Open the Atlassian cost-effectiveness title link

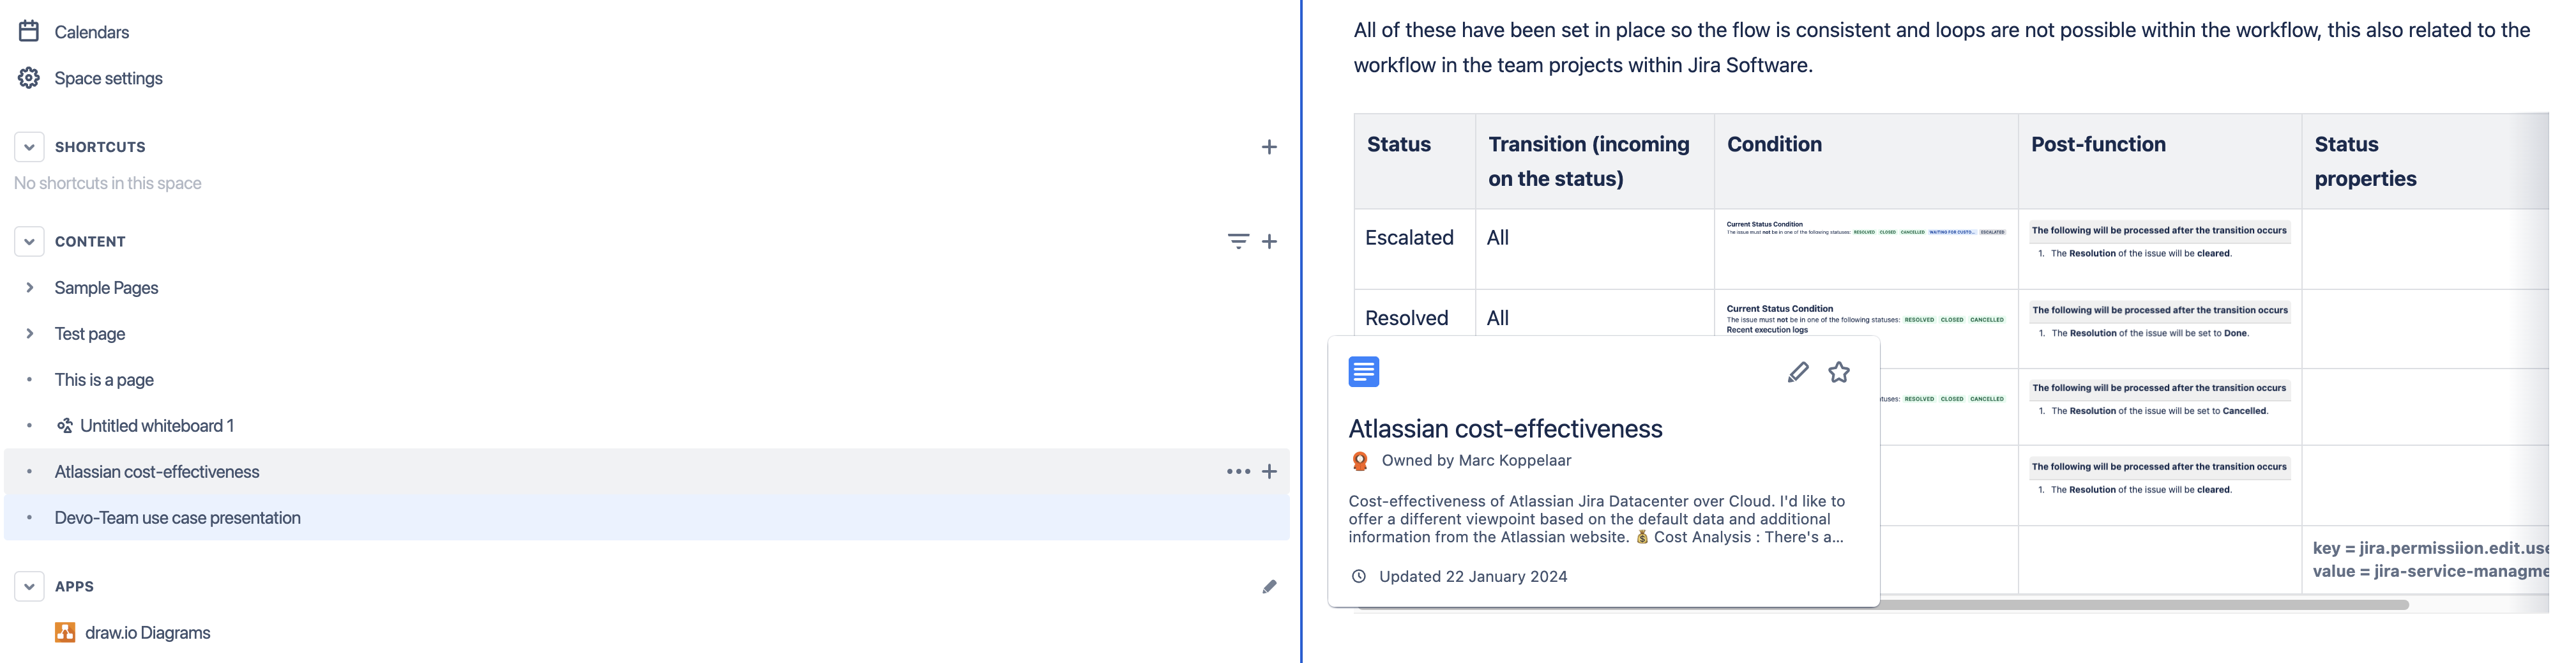point(1505,428)
